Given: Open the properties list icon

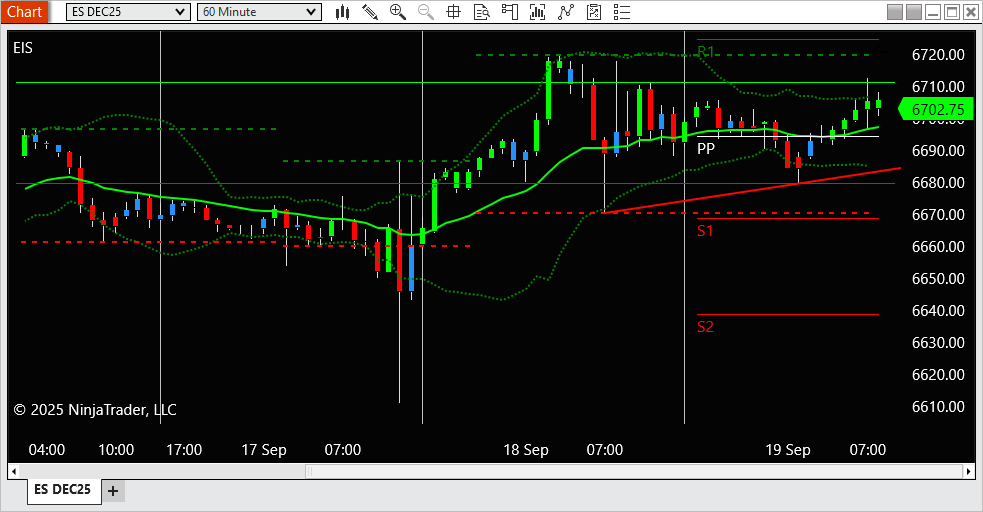Looking at the screenshot, I should [x=621, y=12].
